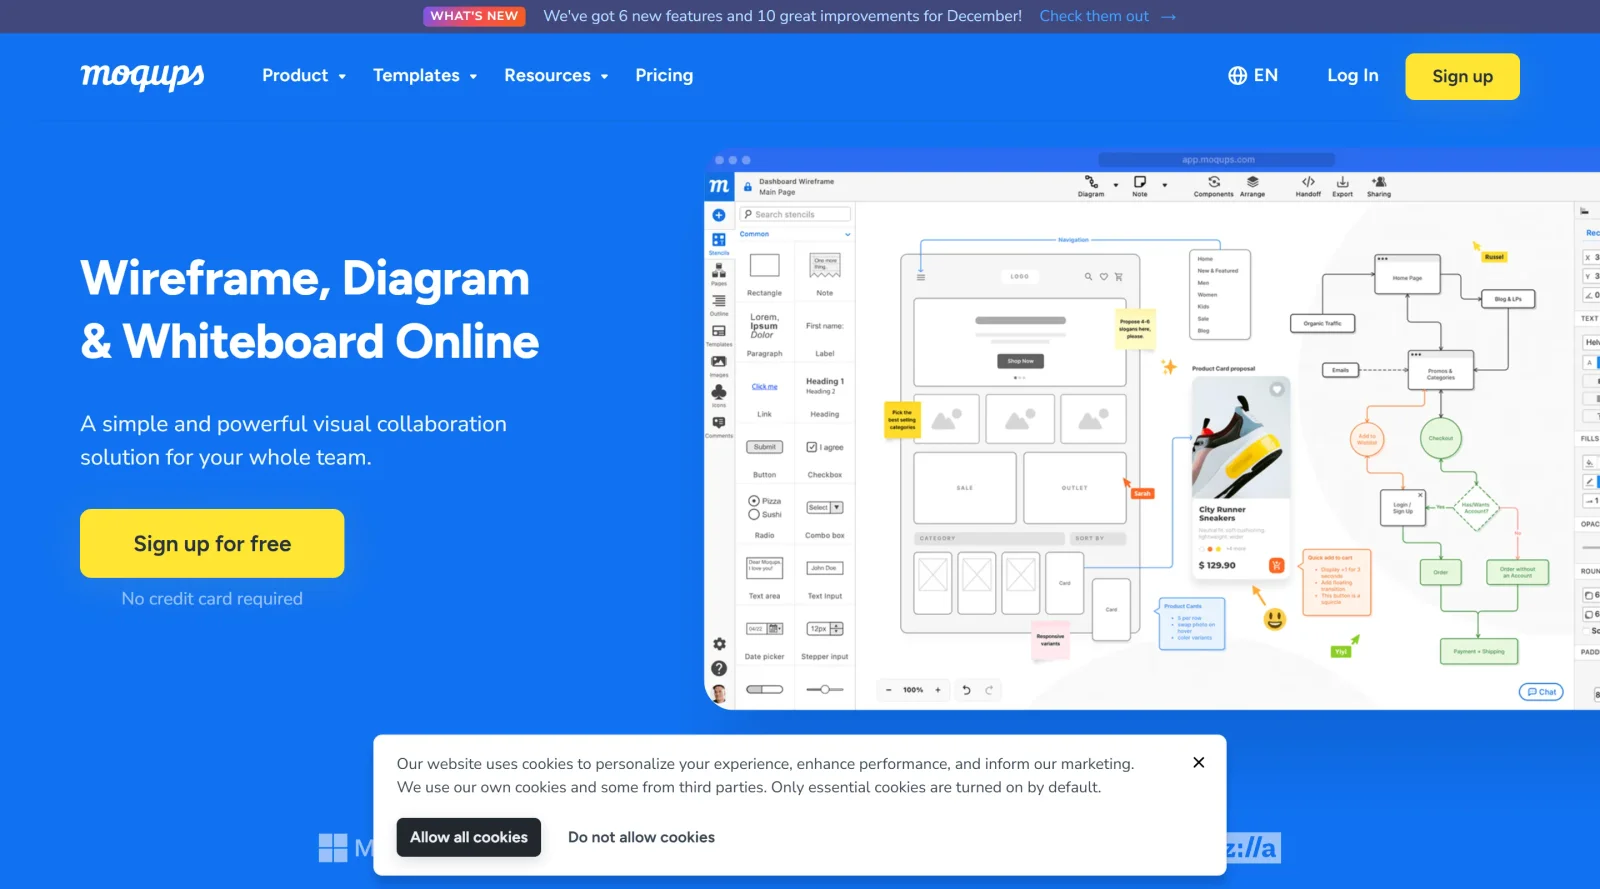Click the yellow Sign up button
The width and height of the screenshot is (1600, 889).
1462,77
